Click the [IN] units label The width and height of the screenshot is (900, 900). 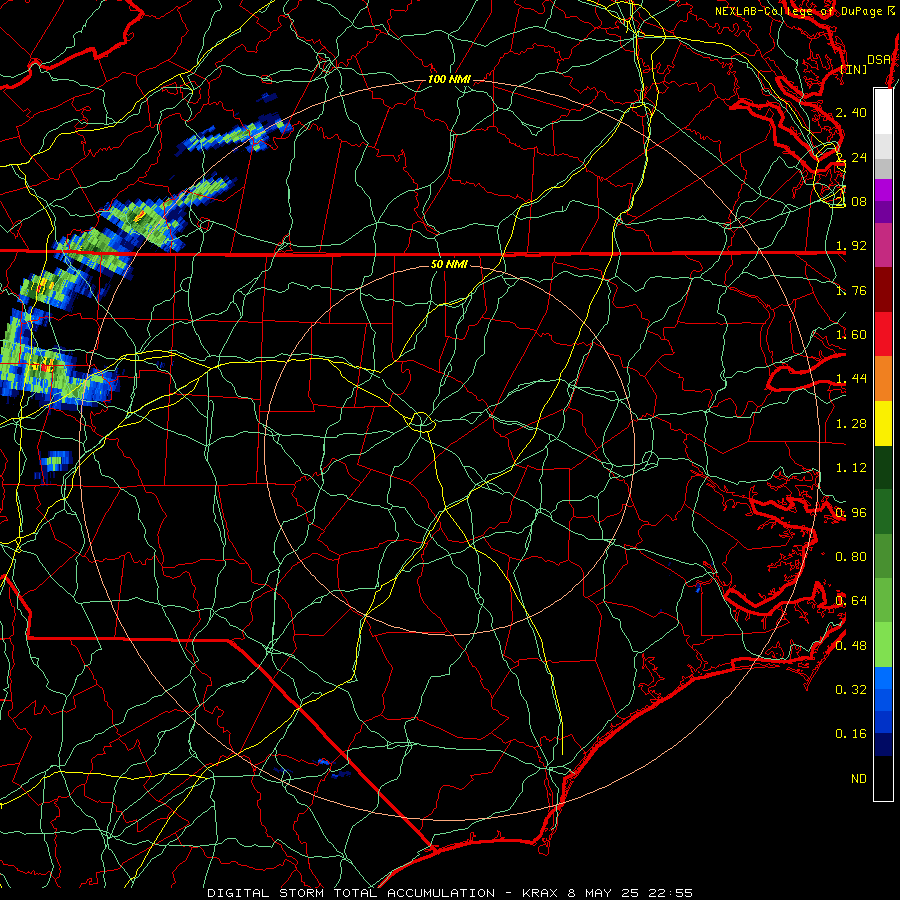(x=854, y=69)
